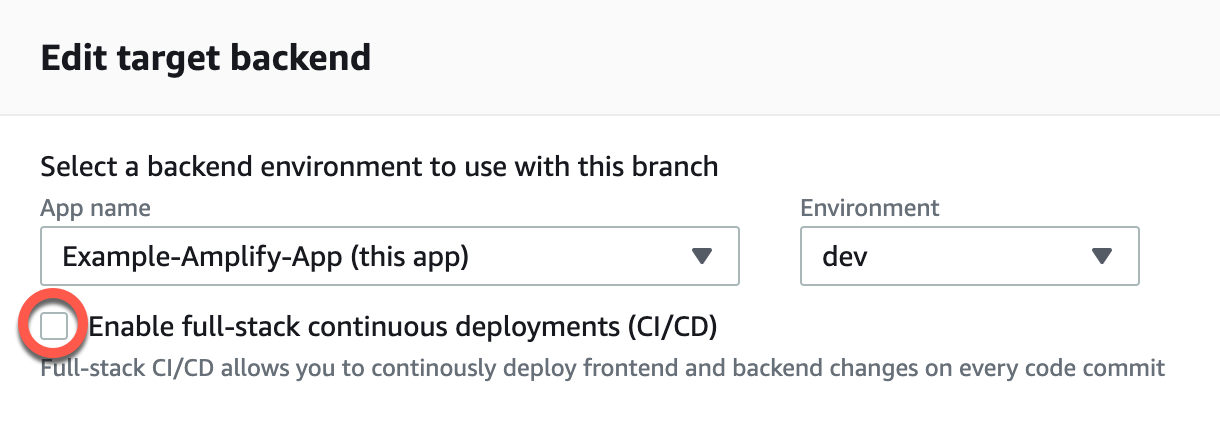Viewport: 1220px width, 440px height.
Task: Click the gray header bar beside the title
Action: (x=800, y=58)
